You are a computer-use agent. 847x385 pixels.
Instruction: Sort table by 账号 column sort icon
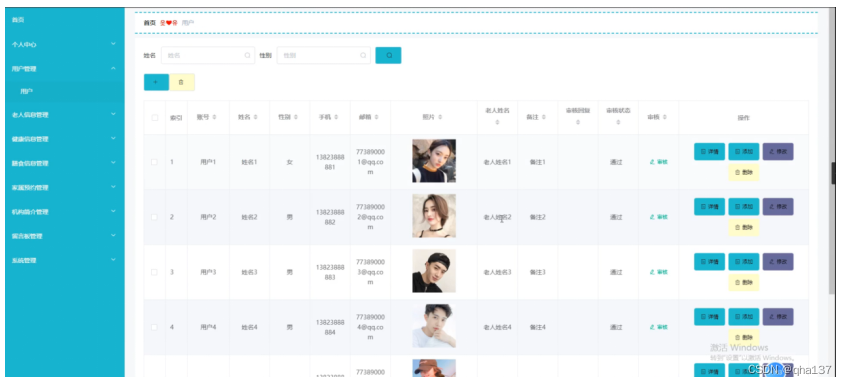[x=214, y=117]
